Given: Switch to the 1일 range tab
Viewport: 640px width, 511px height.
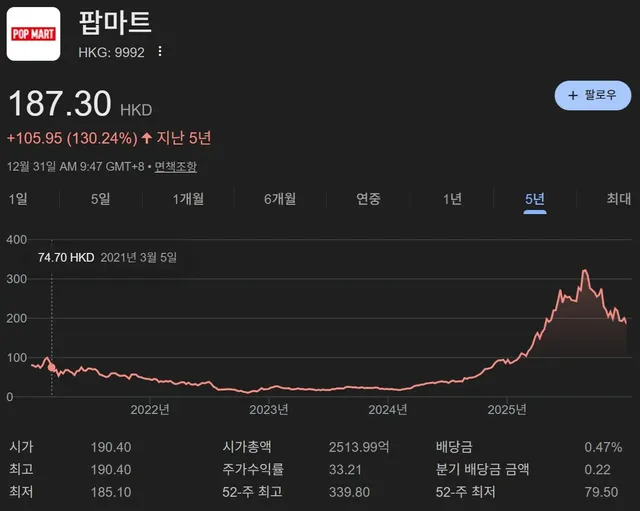Looking at the screenshot, I should [18, 199].
